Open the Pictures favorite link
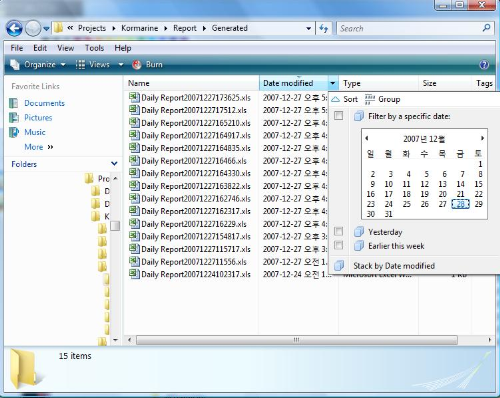The height and width of the screenshot is (398, 500). (38, 118)
